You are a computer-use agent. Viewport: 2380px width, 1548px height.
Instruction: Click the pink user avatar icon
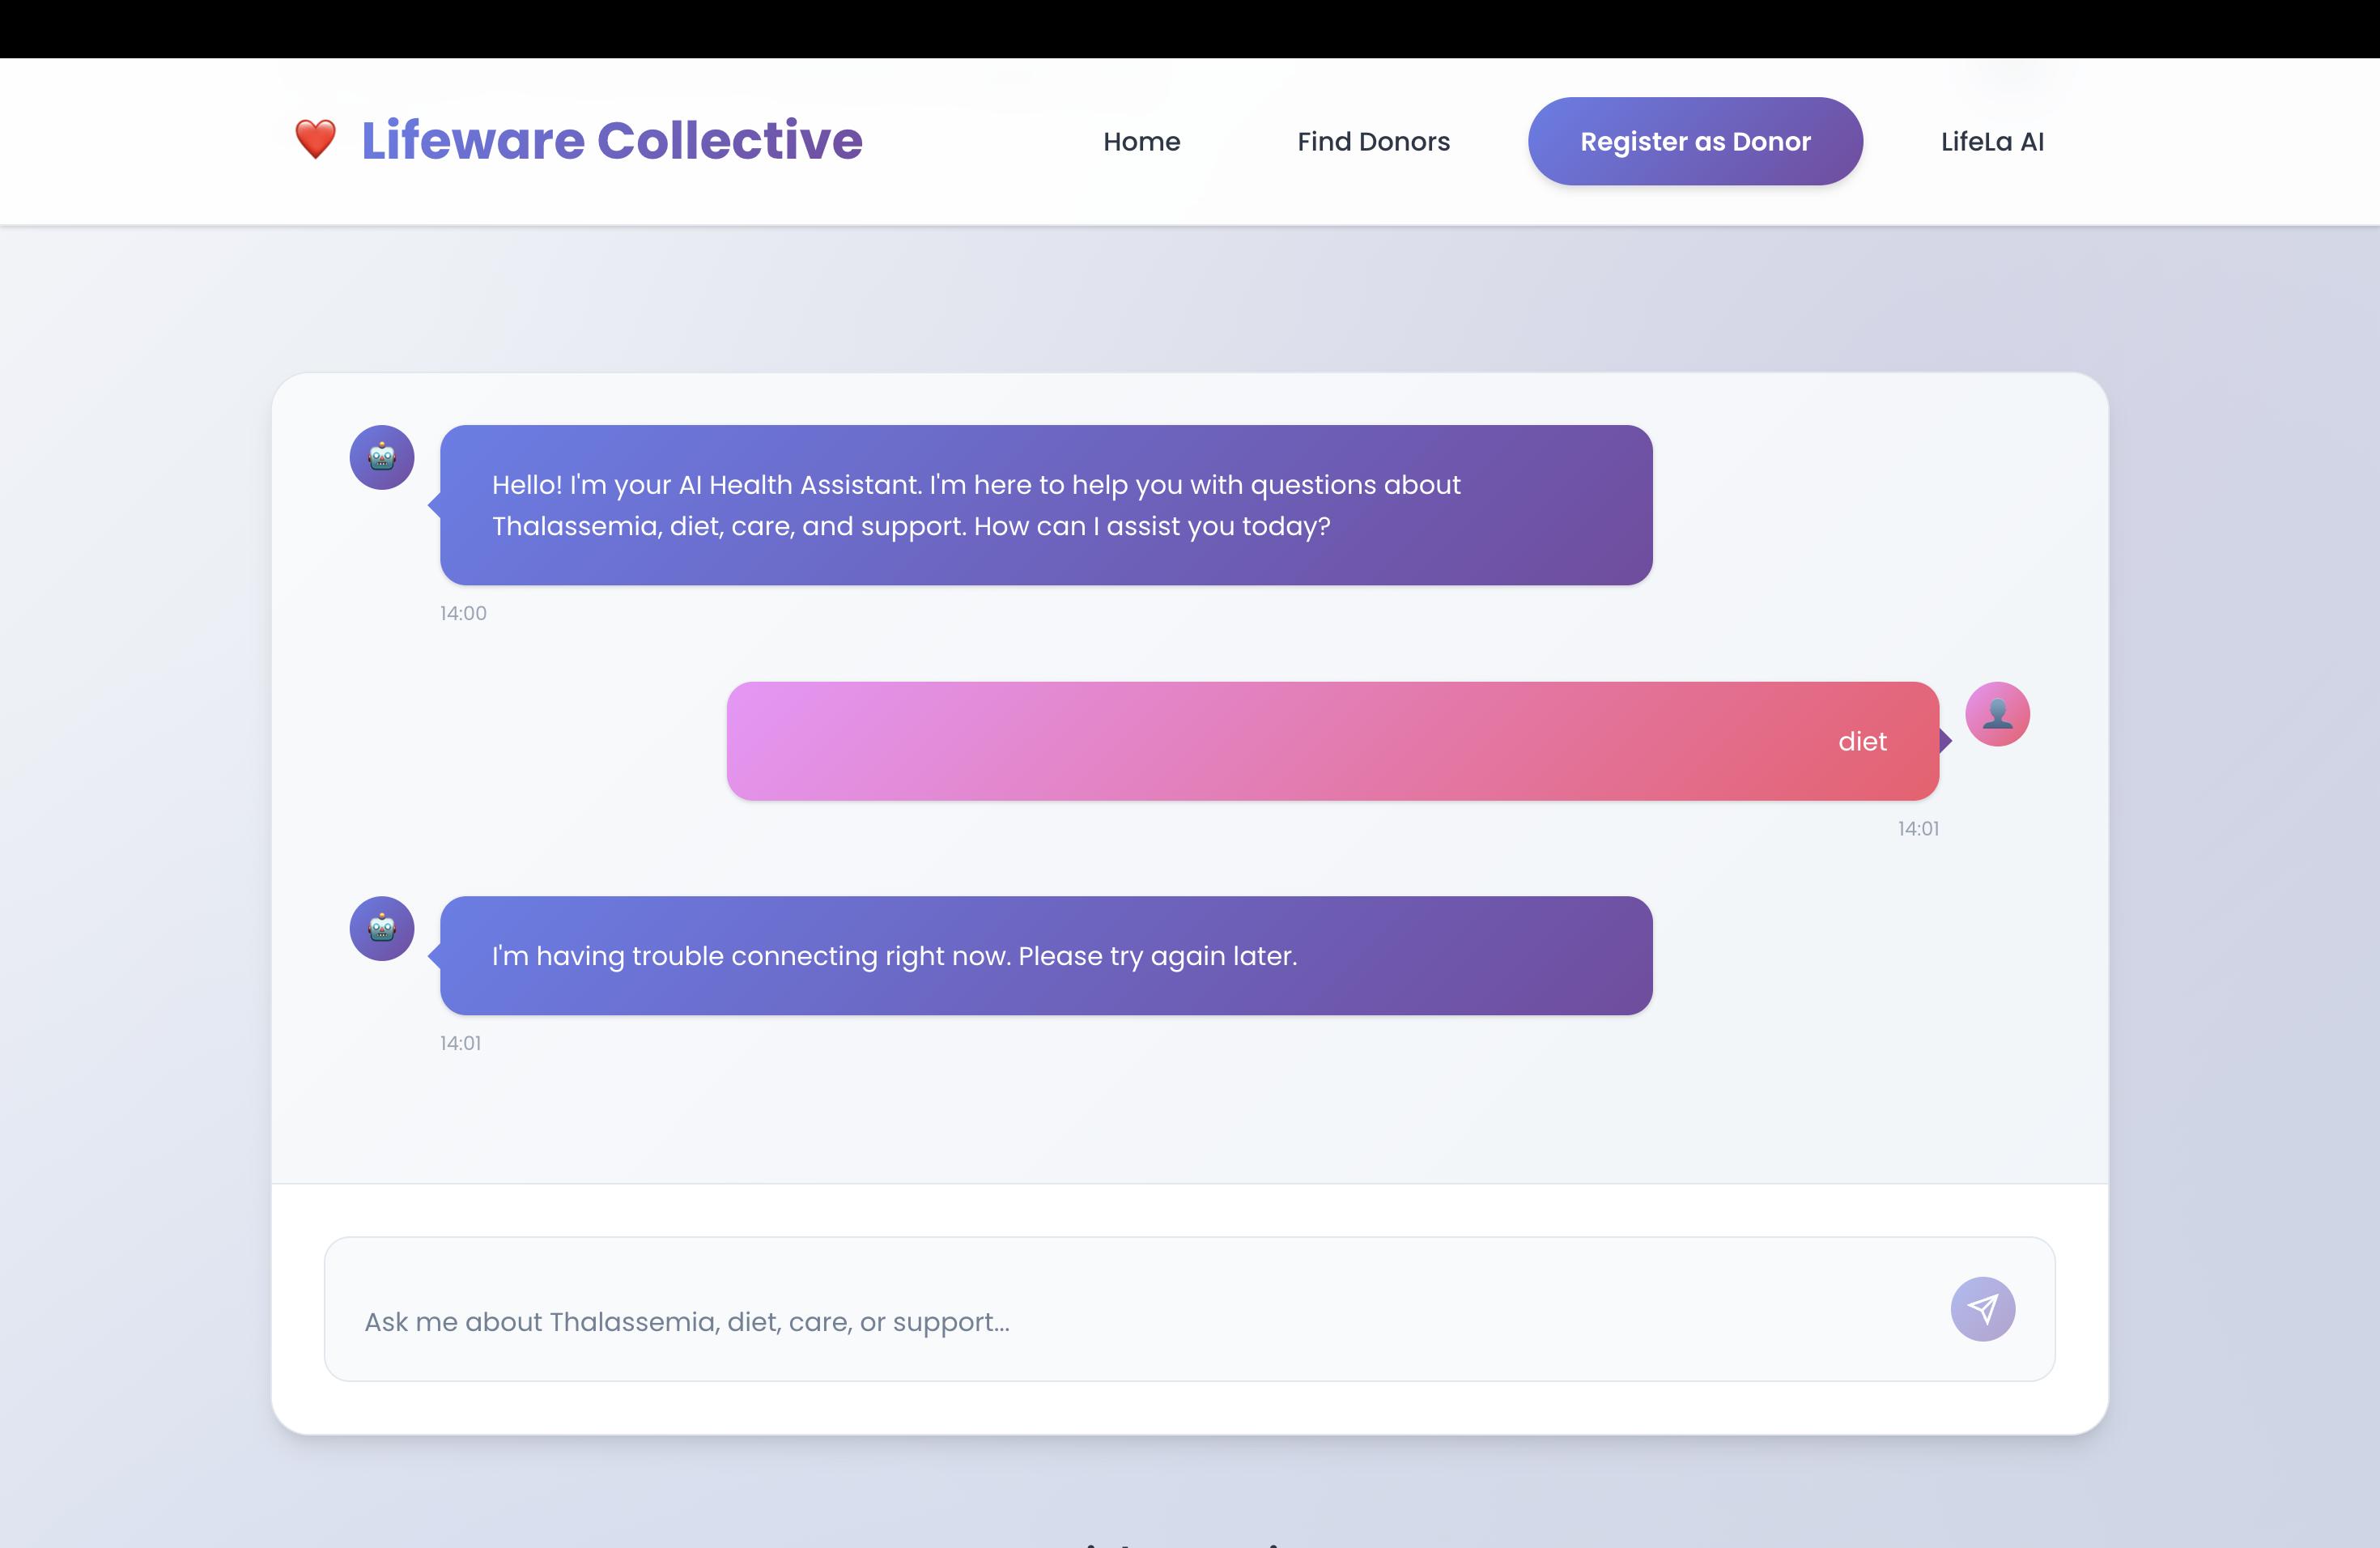pos(1997,714)
